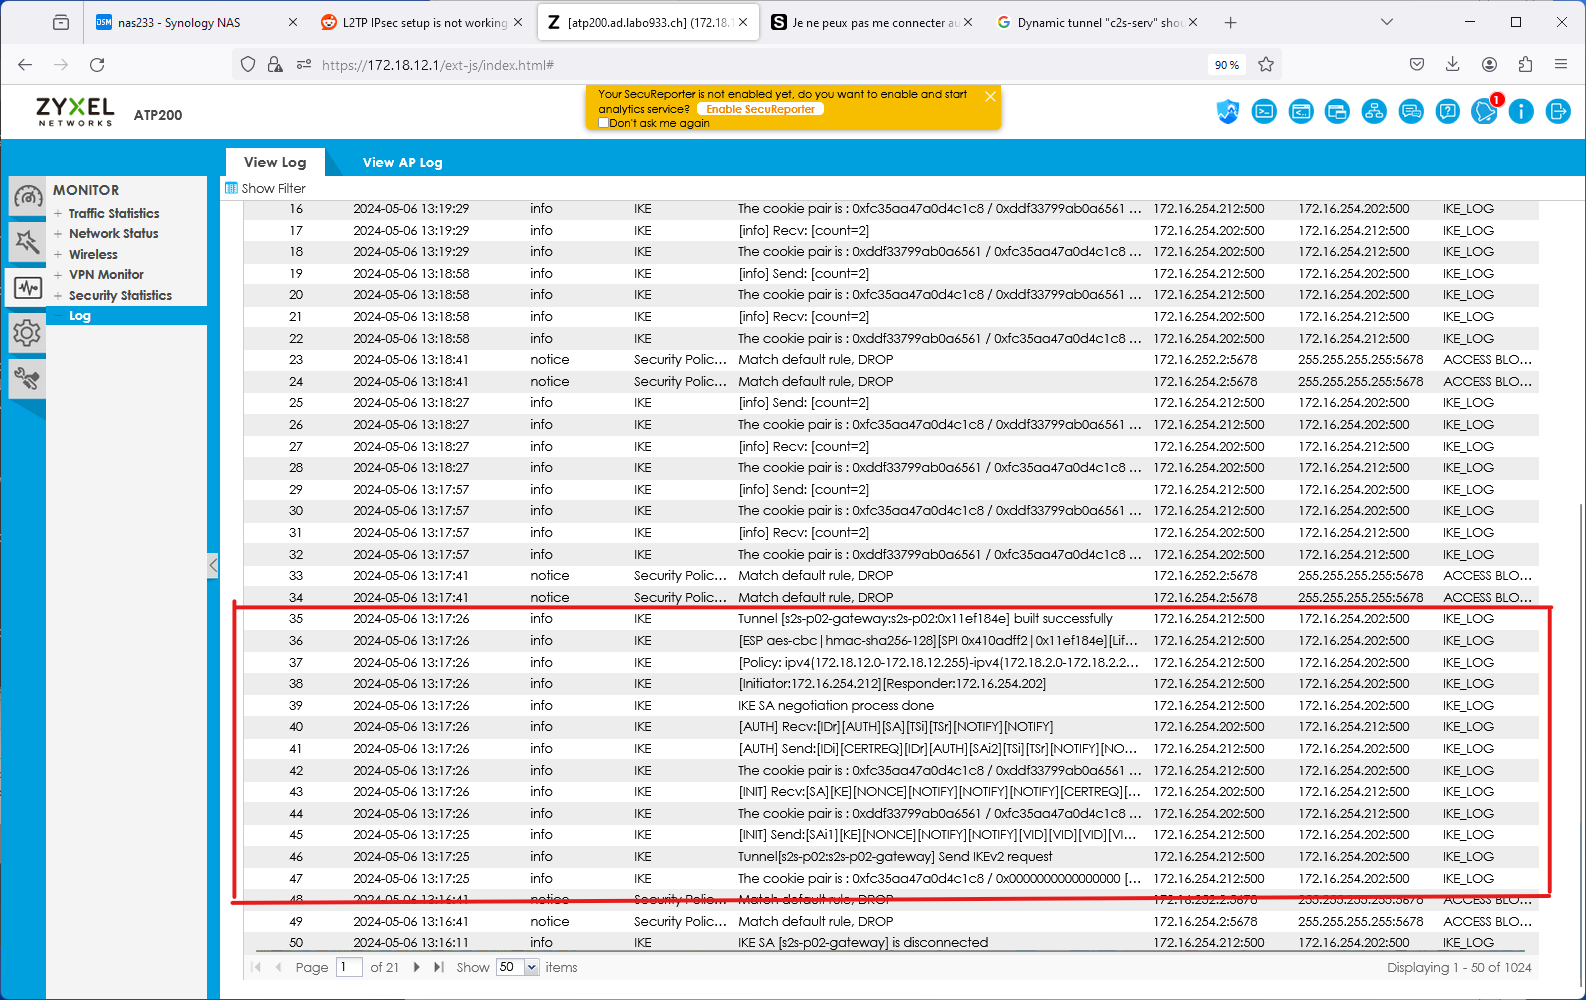Expand the VPN Monitor menu
The width and height of the screenshot is (1586, 1000).
point(58,274)
